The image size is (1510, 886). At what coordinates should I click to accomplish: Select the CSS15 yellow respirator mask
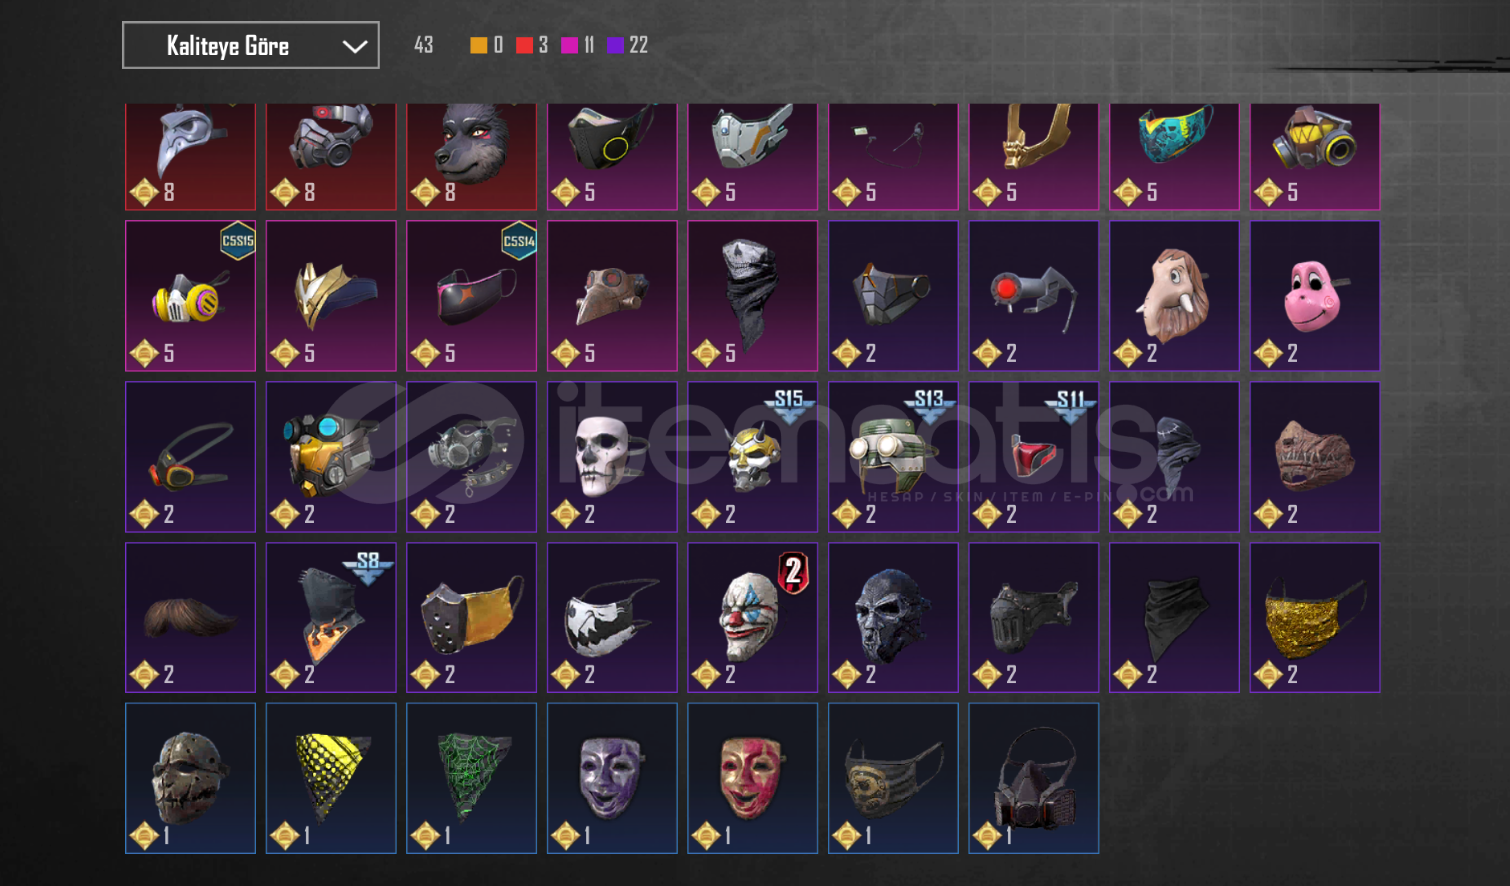point(190,296)
